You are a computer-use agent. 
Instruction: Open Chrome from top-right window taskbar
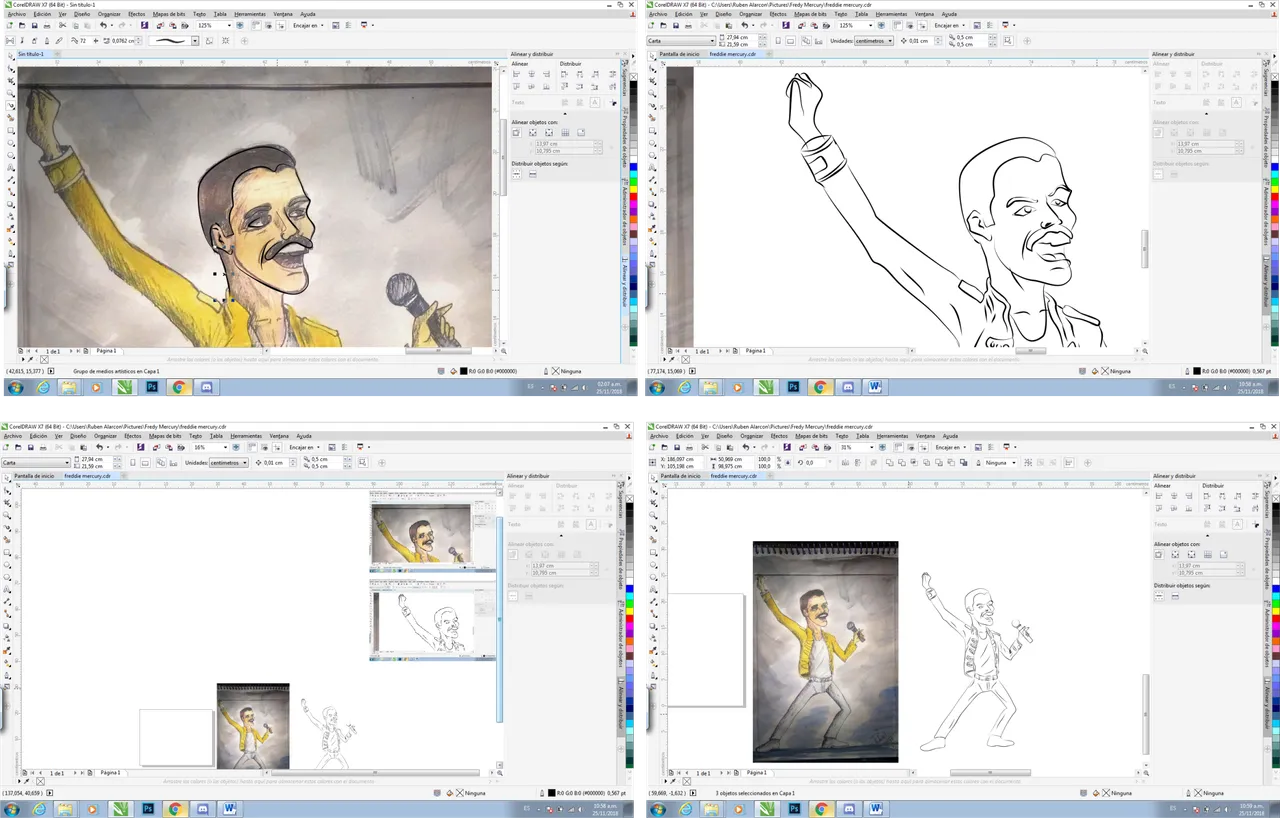820,386
